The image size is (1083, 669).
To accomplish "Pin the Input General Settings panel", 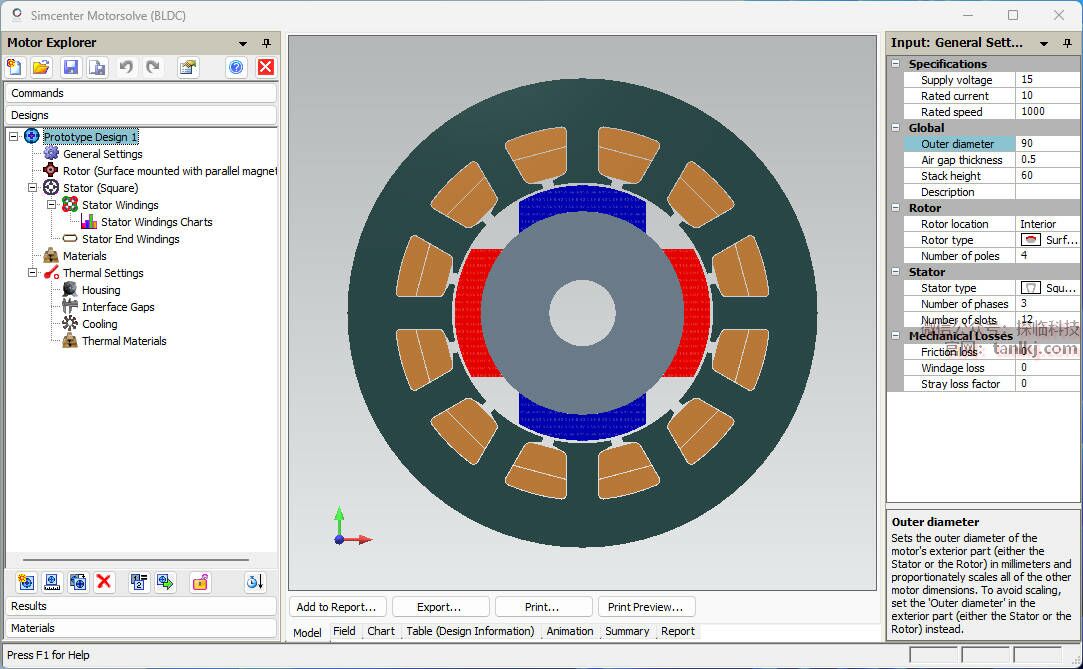I will (x=1067, y=43).
